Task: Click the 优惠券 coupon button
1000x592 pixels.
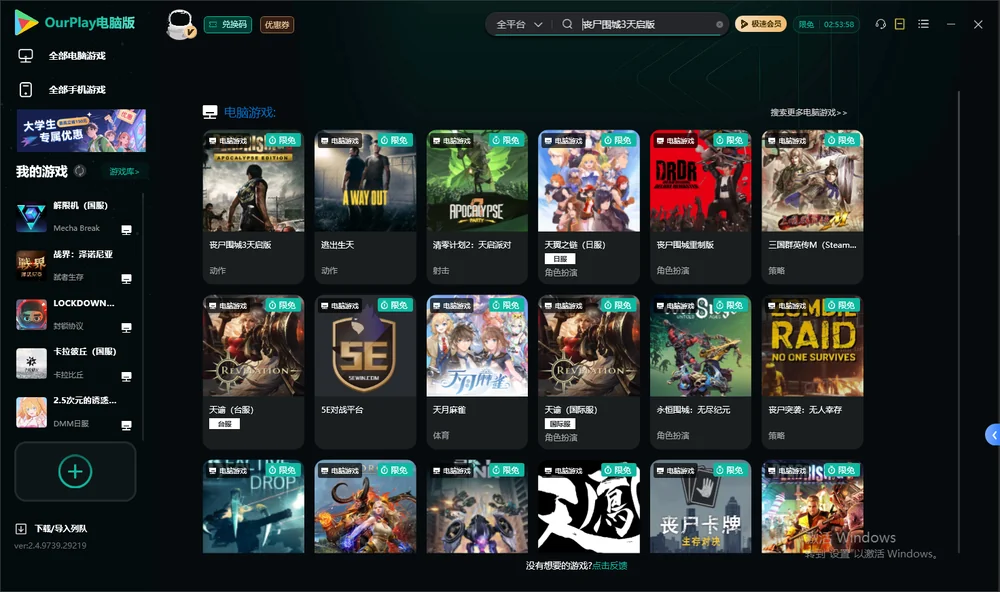Action: [277, 24]
